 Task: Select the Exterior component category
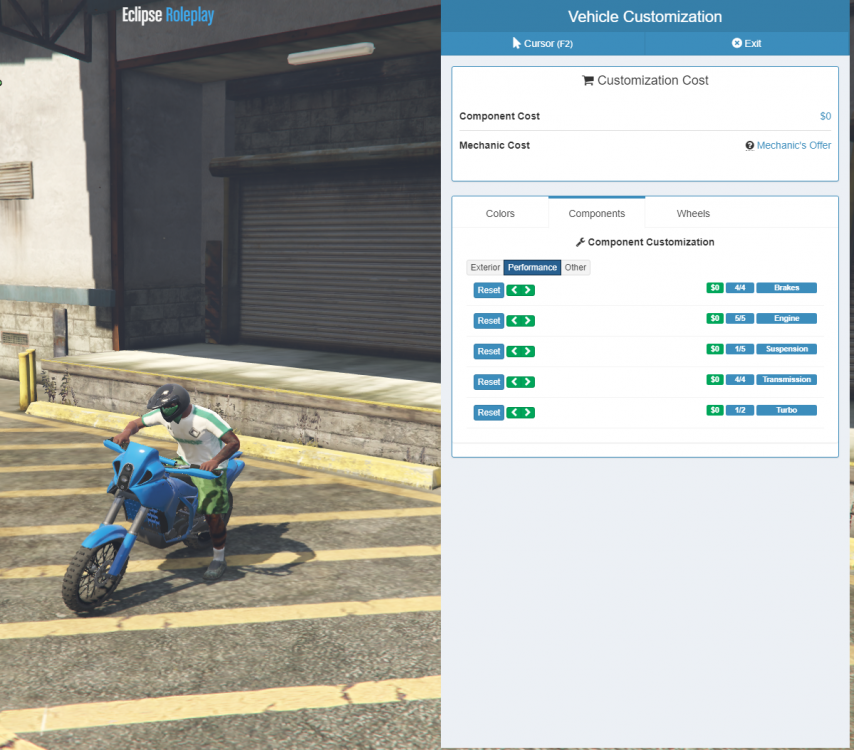pyautogui.click(x=485, y=267)
